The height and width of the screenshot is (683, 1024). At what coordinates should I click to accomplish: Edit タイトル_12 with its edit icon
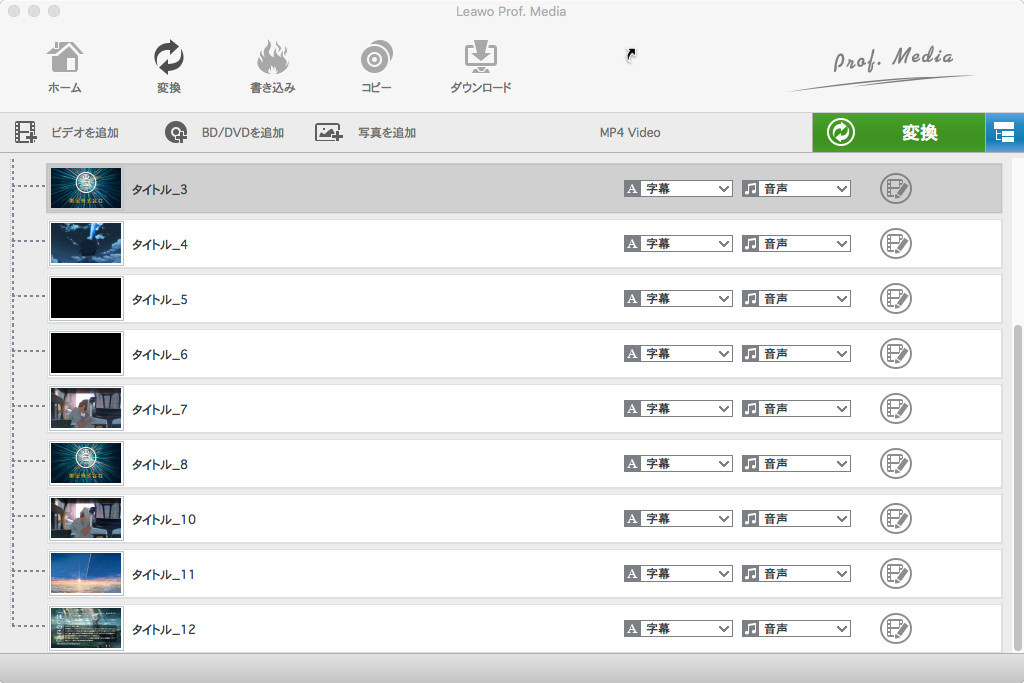tap(895, 628)
